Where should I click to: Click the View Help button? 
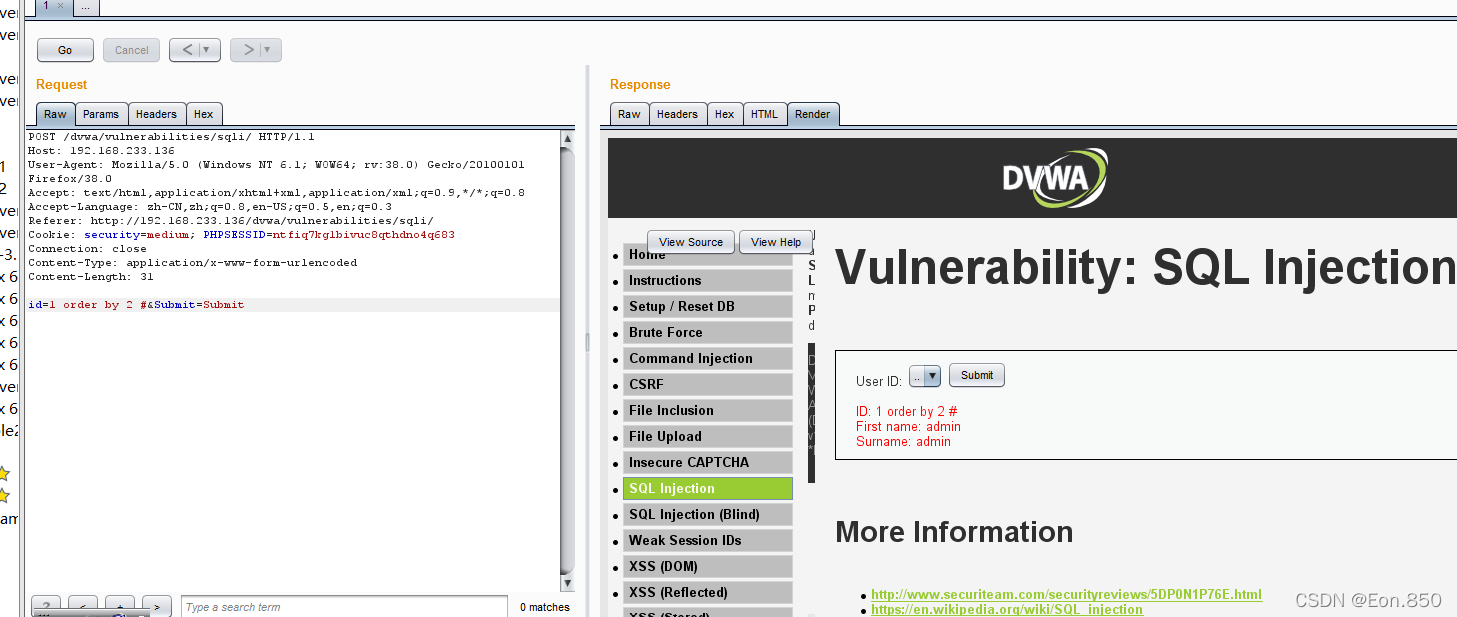point(775,242)
